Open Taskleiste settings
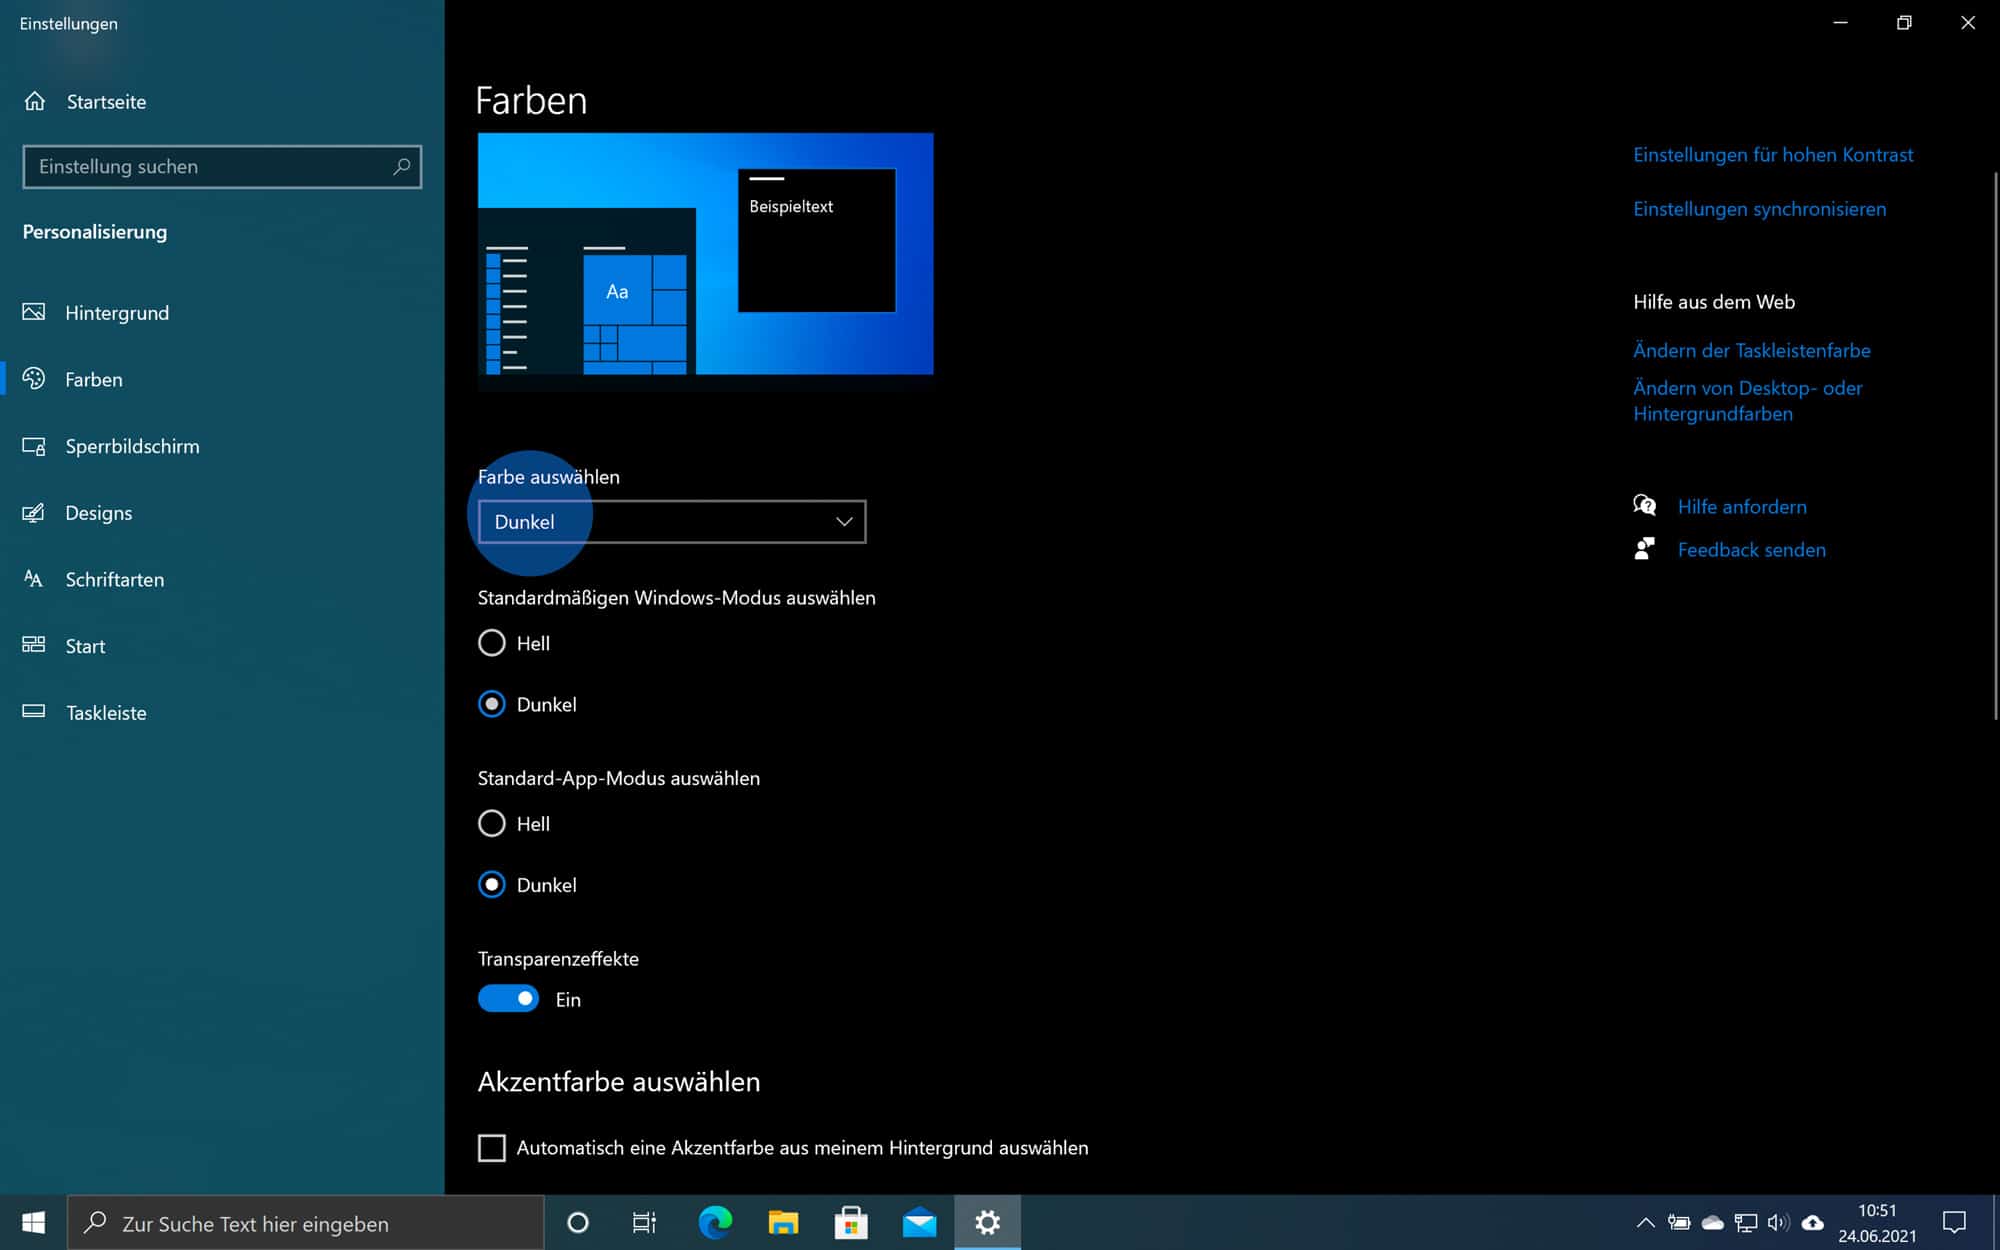 click(x=105, y=712)
